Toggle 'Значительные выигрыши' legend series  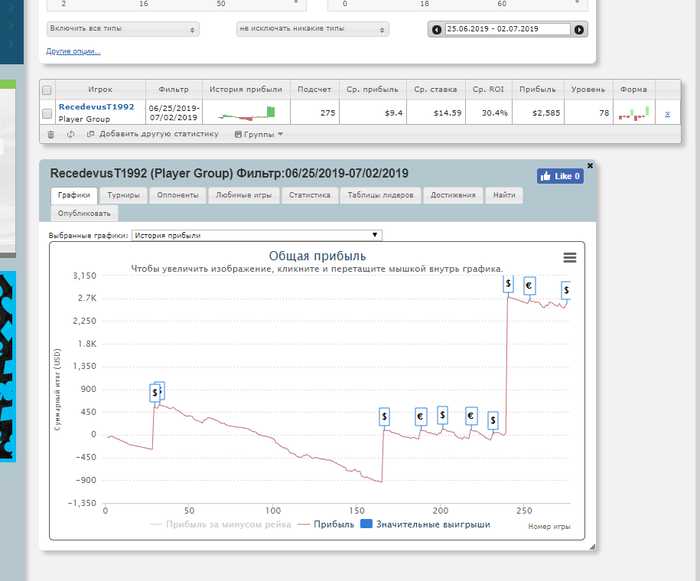pyautogui.click(x=425, y=524)
